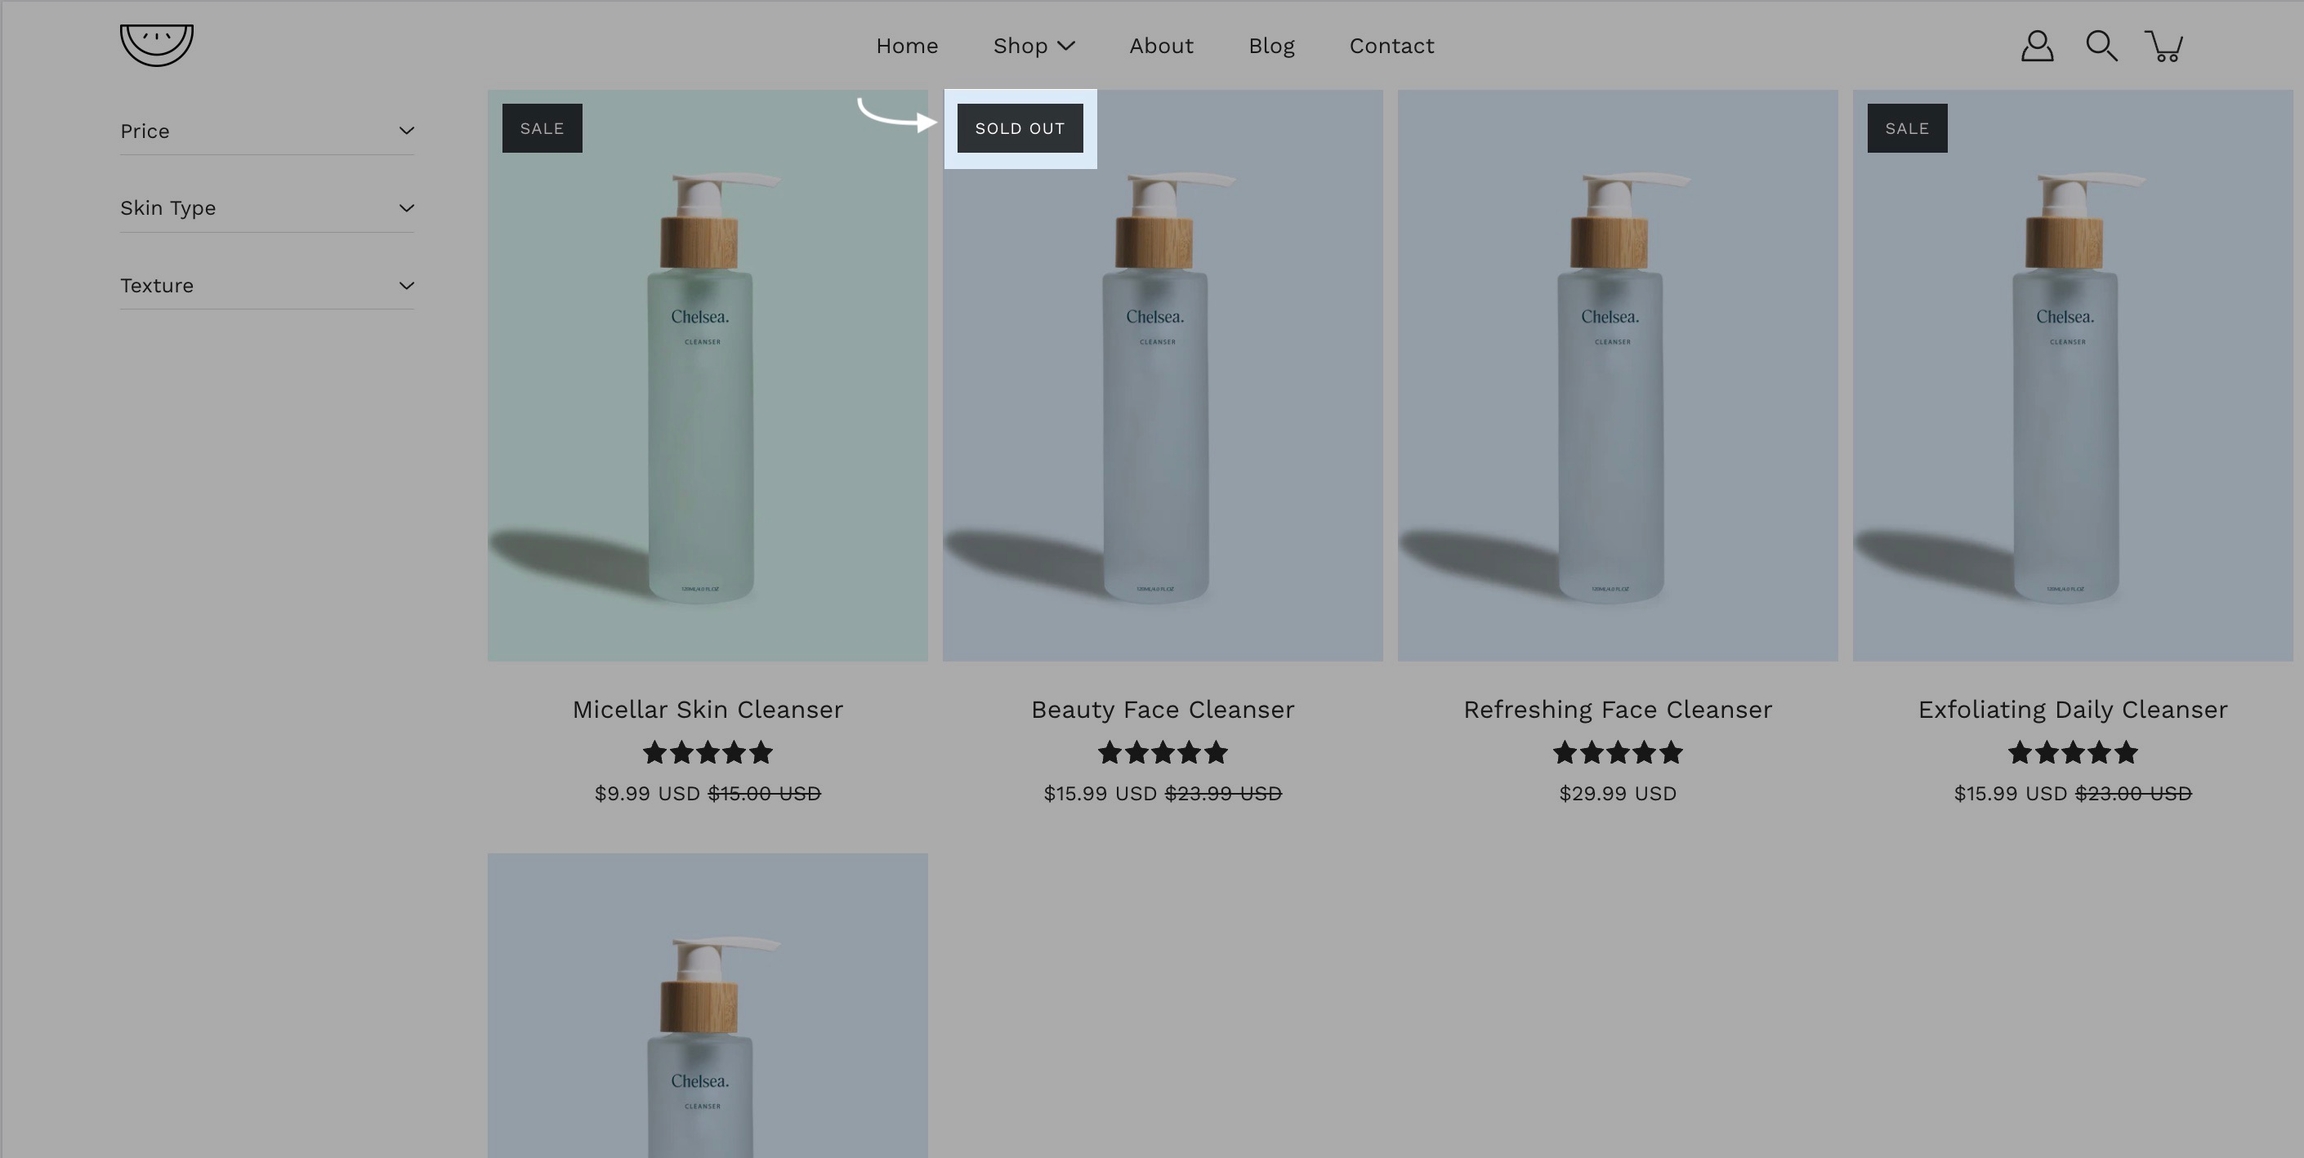
Task: Open the About page
Action: tap(1161, 46)
